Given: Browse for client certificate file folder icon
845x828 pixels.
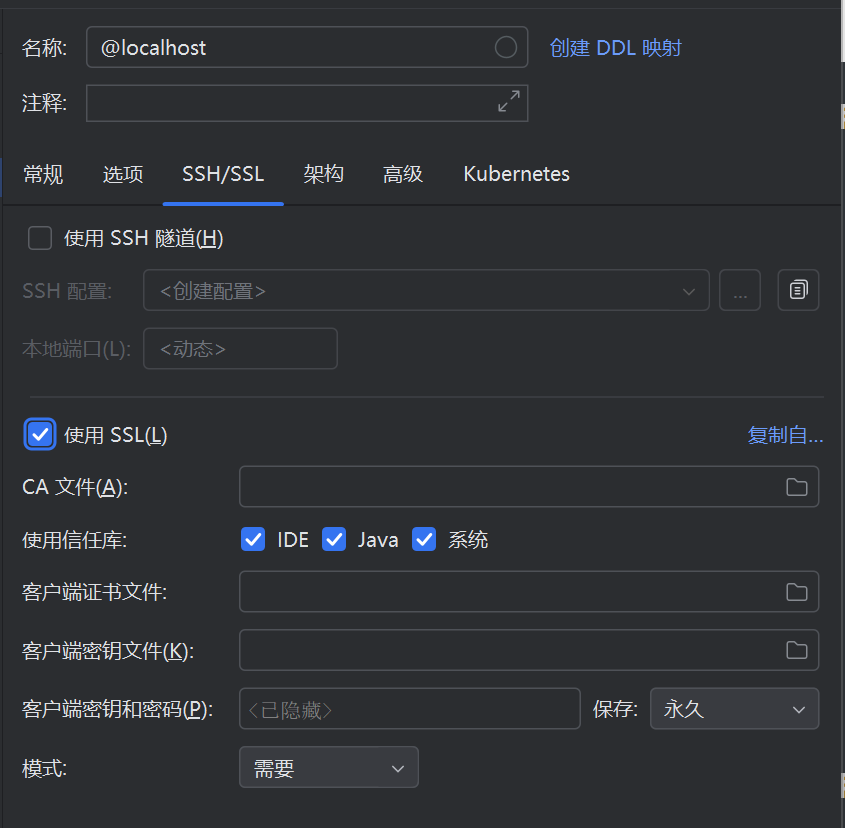Looking at the screenshot, I should click(796, 592).
